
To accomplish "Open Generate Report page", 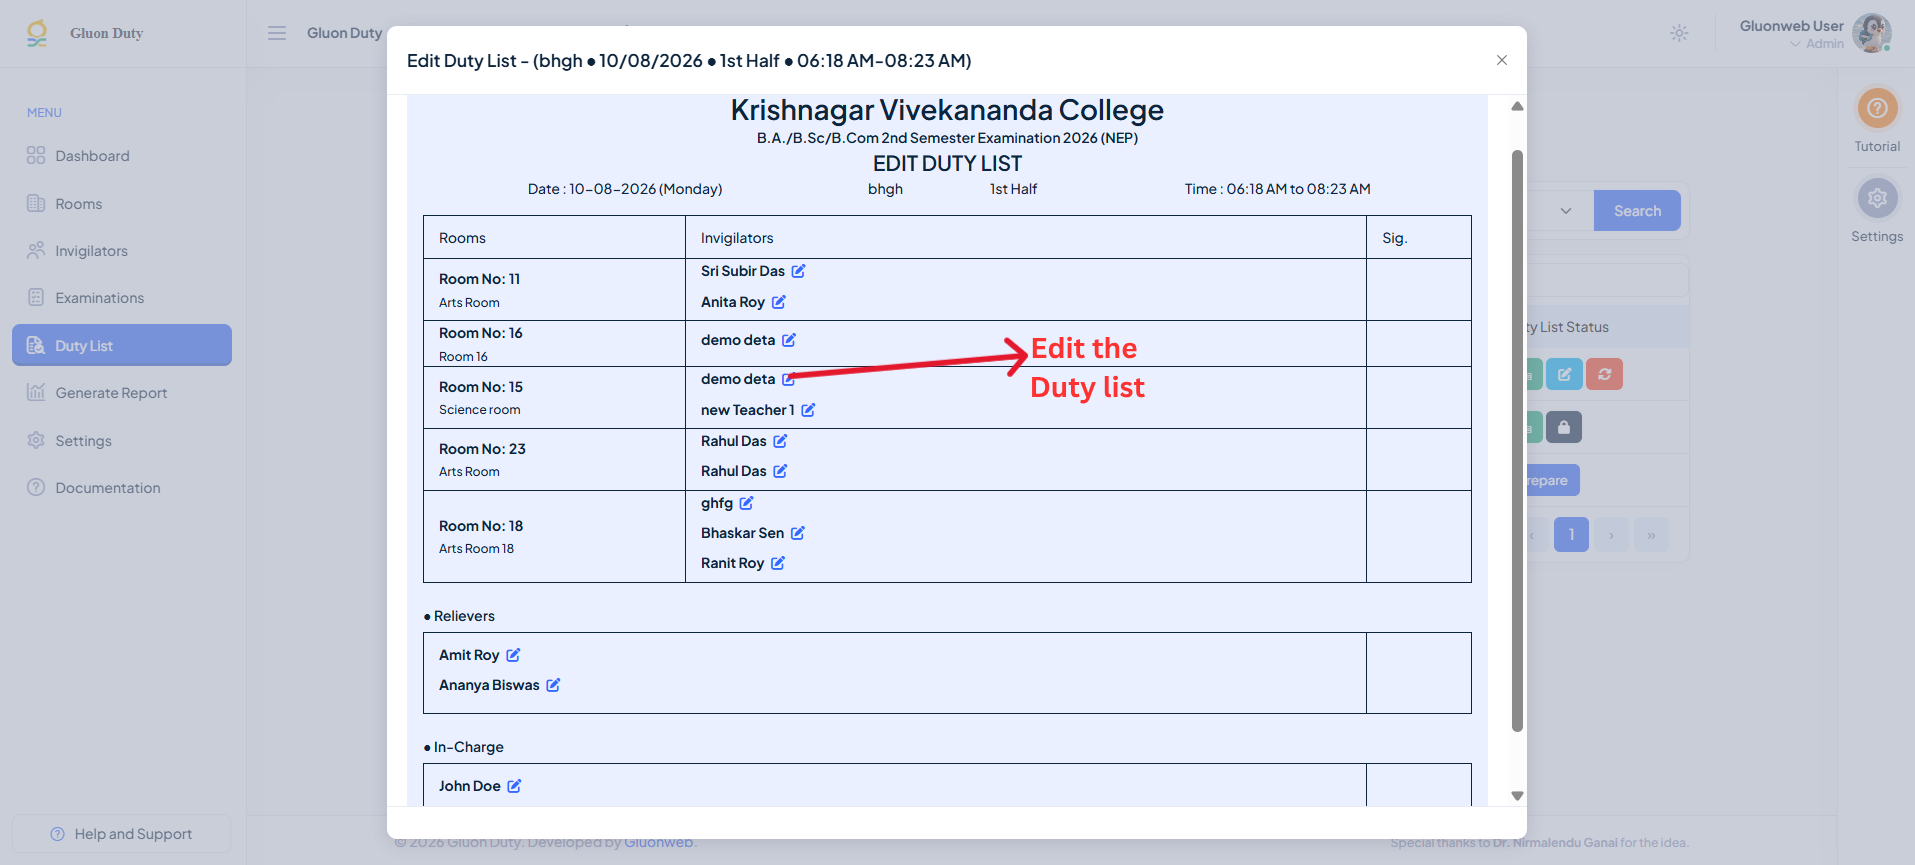I will [x=122, y=393].
